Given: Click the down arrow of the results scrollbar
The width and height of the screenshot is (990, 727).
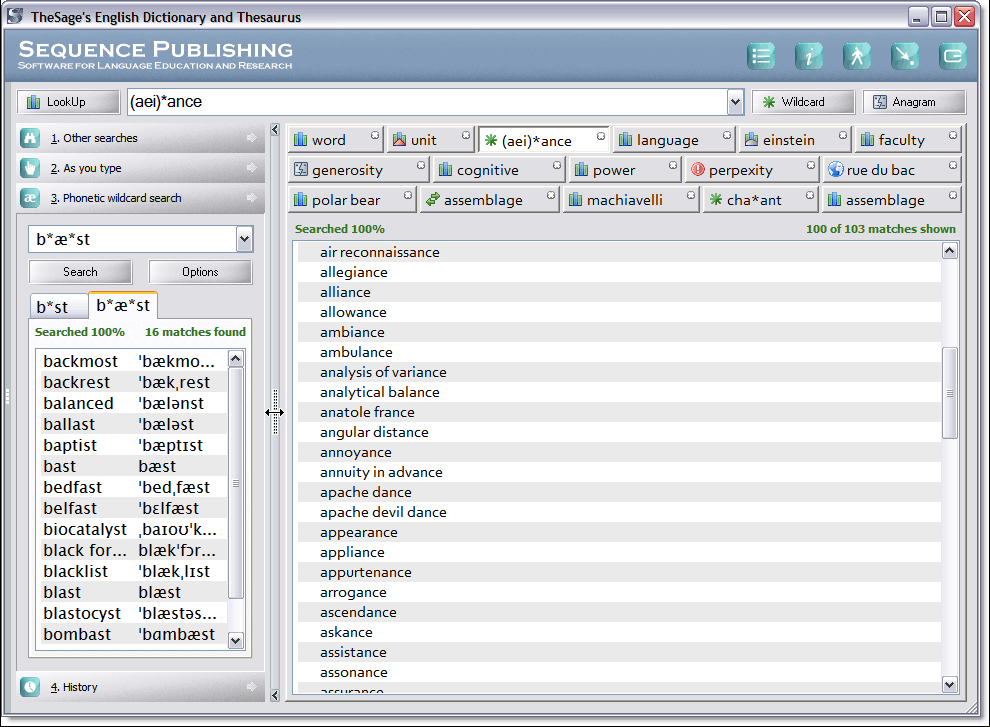Looking at the screenshot, I should [950, 684].
